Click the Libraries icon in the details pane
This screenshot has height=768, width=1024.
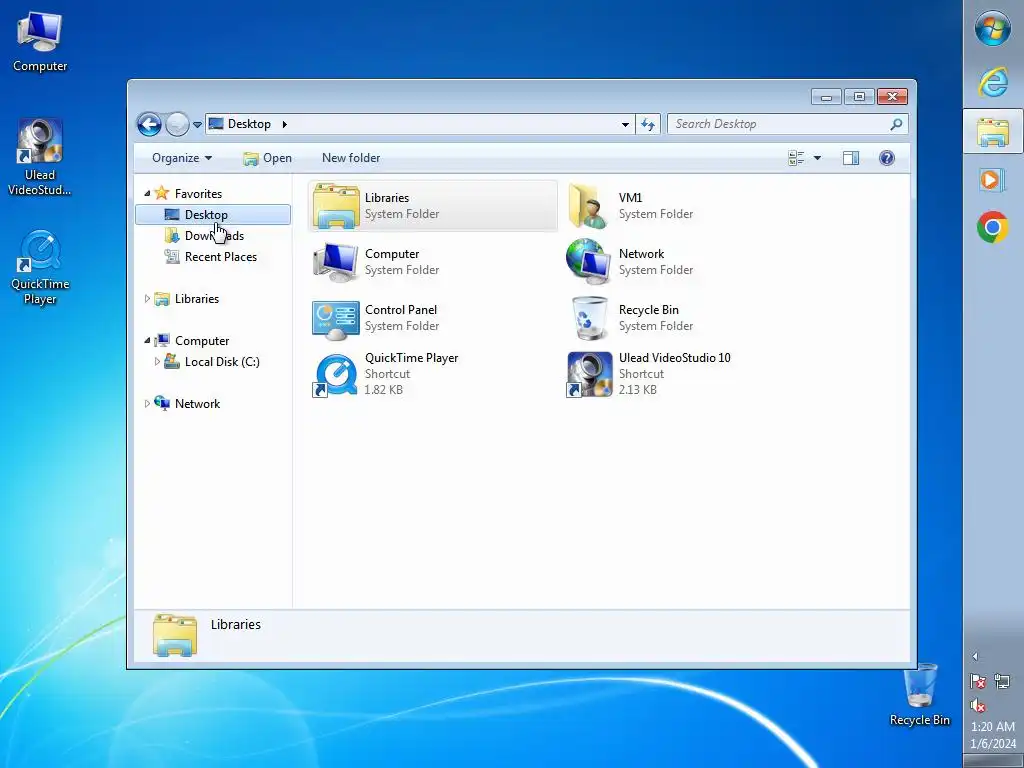tap(174, 635)
